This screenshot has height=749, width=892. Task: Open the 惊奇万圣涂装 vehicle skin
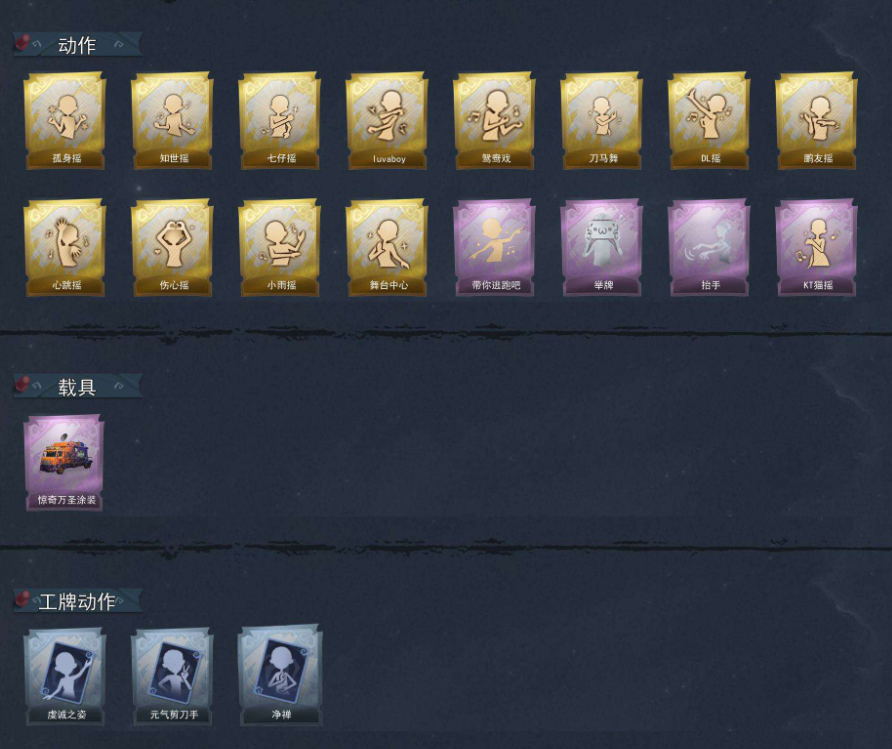(64, 462)
